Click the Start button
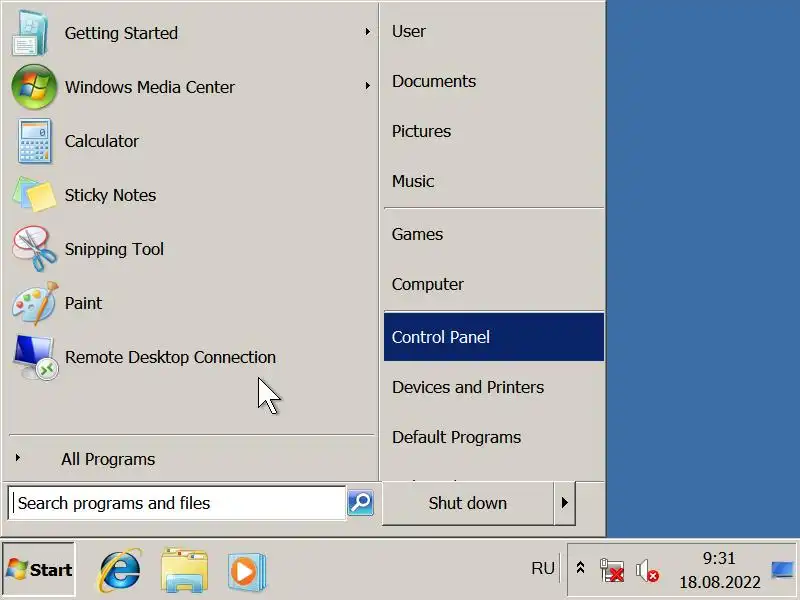The height and width of the screenshot is (600, 800). pyautogui.click(x=39, y=569)
